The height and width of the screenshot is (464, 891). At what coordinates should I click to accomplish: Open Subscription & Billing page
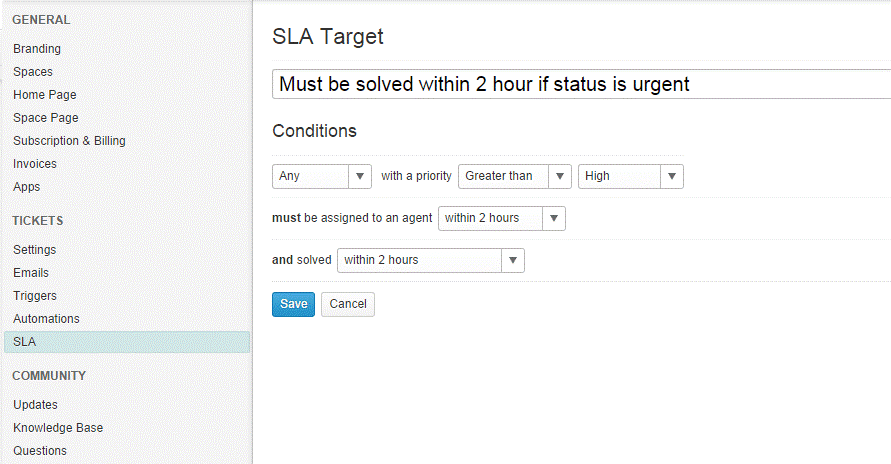[70, 141]
